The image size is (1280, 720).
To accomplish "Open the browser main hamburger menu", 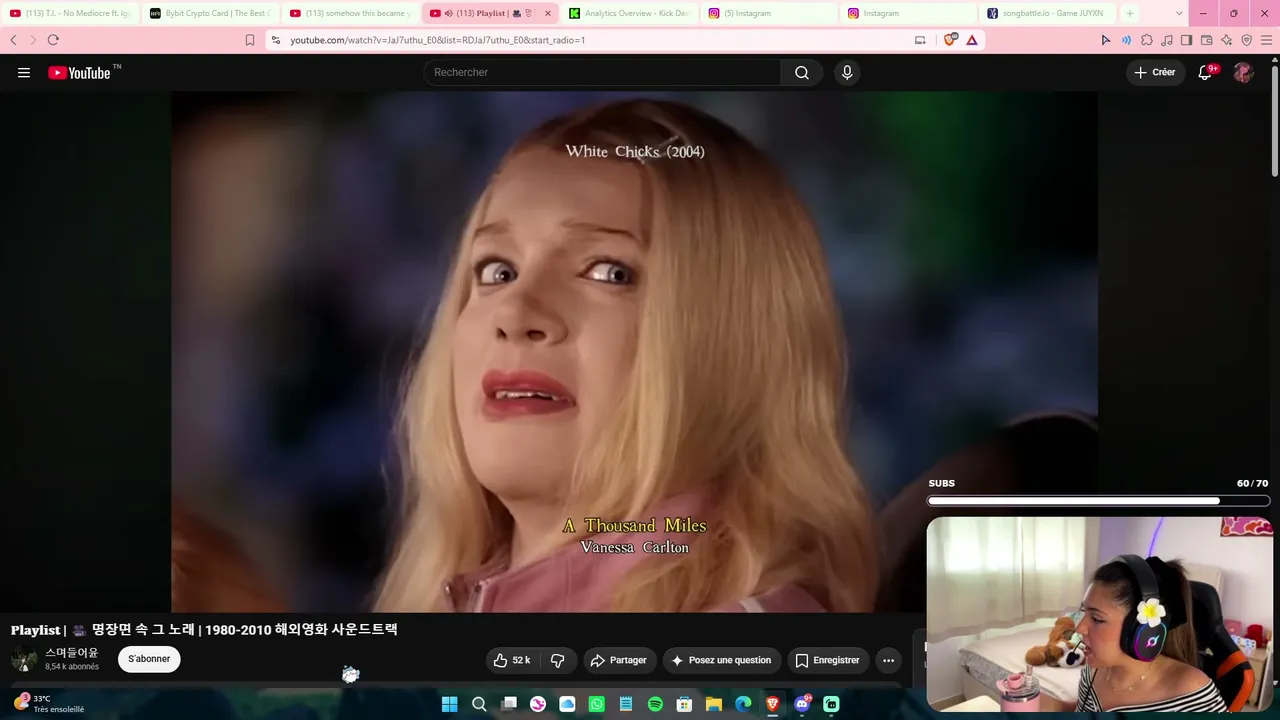I will (1266, 40).
